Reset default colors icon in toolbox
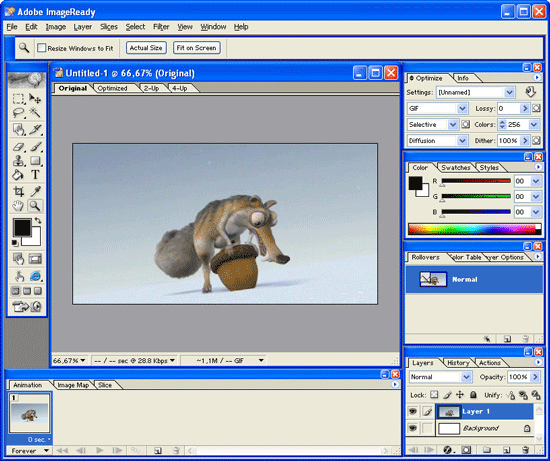This screenshot has height=461, width=550. (15, 242)
